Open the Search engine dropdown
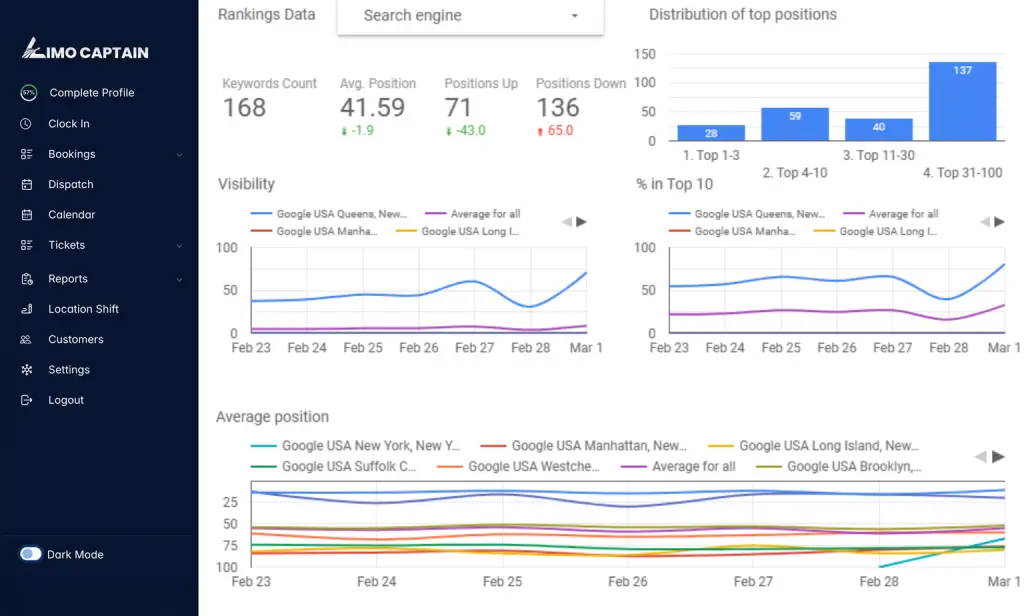The height and width of the screenshot is (616, 1024). pos(470,16)
